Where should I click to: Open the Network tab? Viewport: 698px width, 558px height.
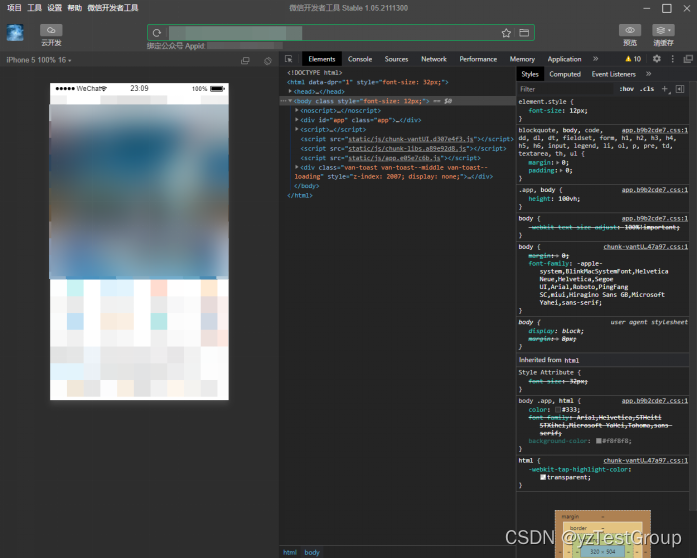pos(434,59)
